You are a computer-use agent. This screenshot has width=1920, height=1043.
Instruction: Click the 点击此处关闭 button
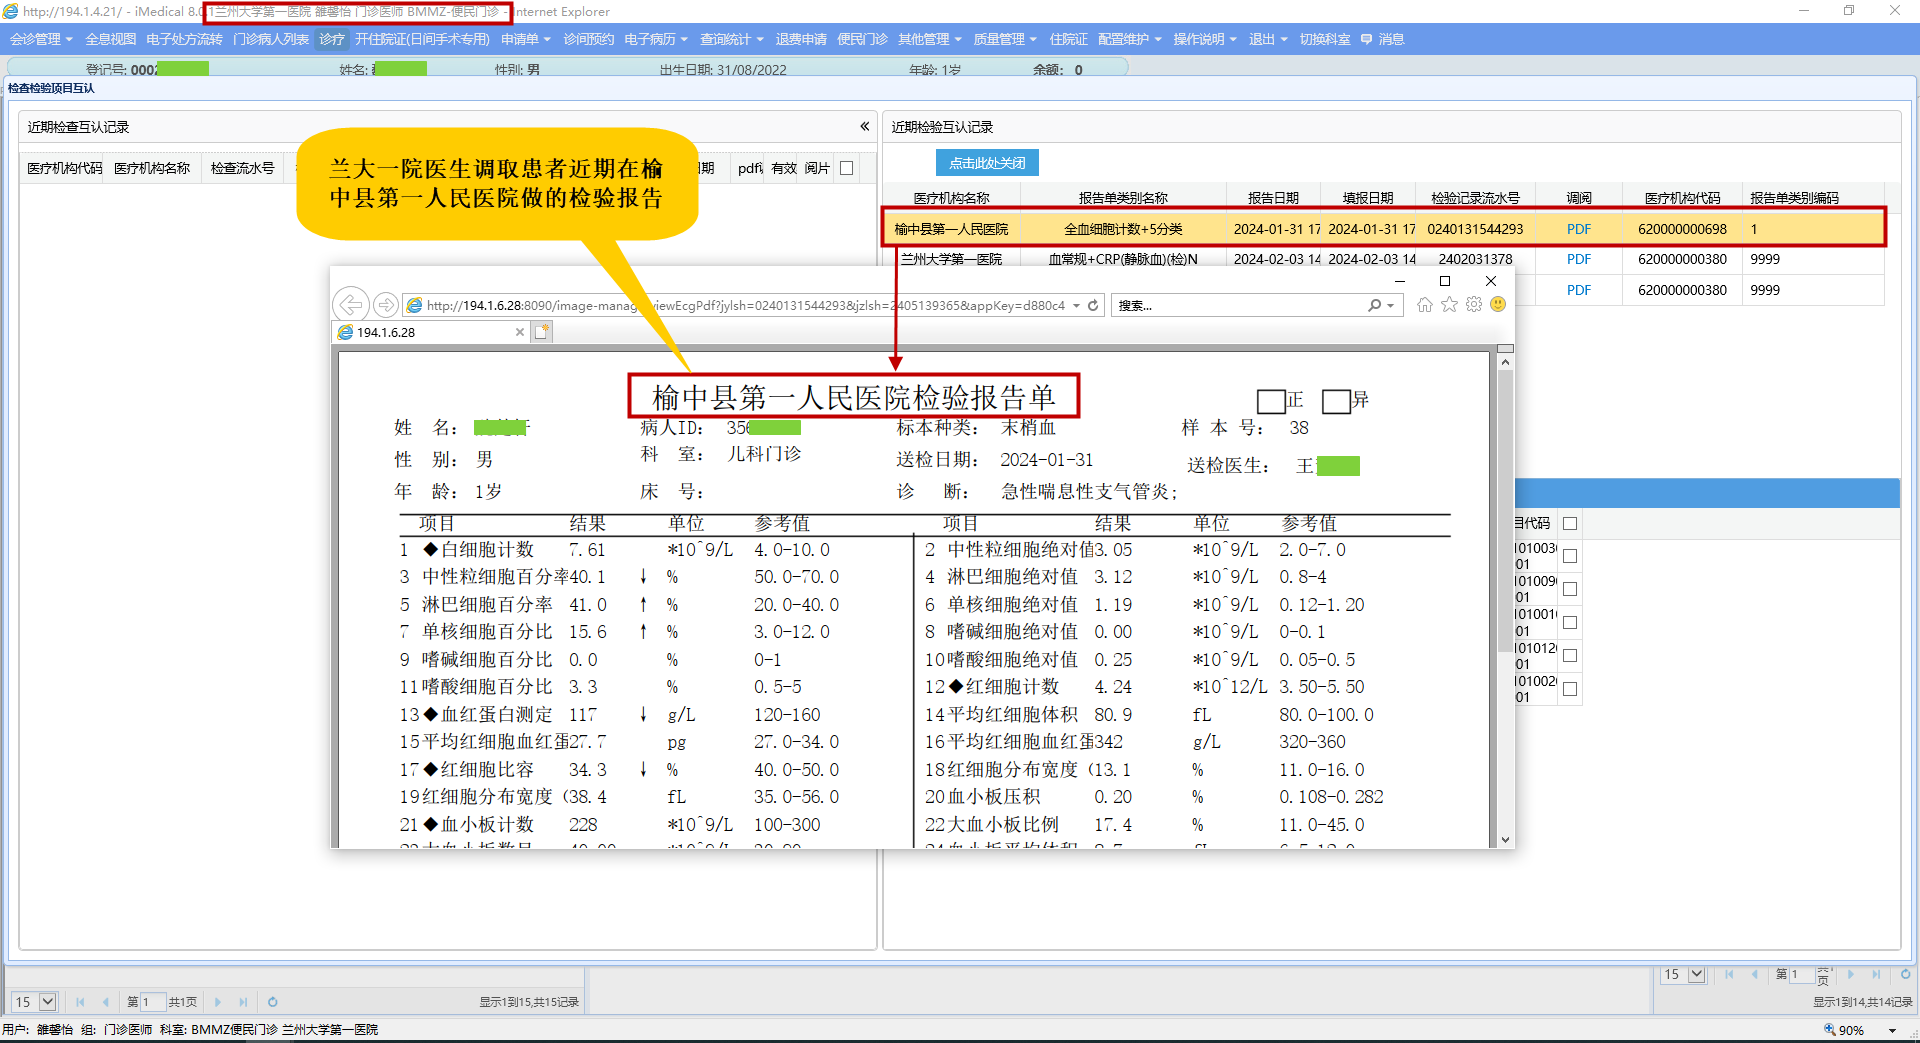987,162
